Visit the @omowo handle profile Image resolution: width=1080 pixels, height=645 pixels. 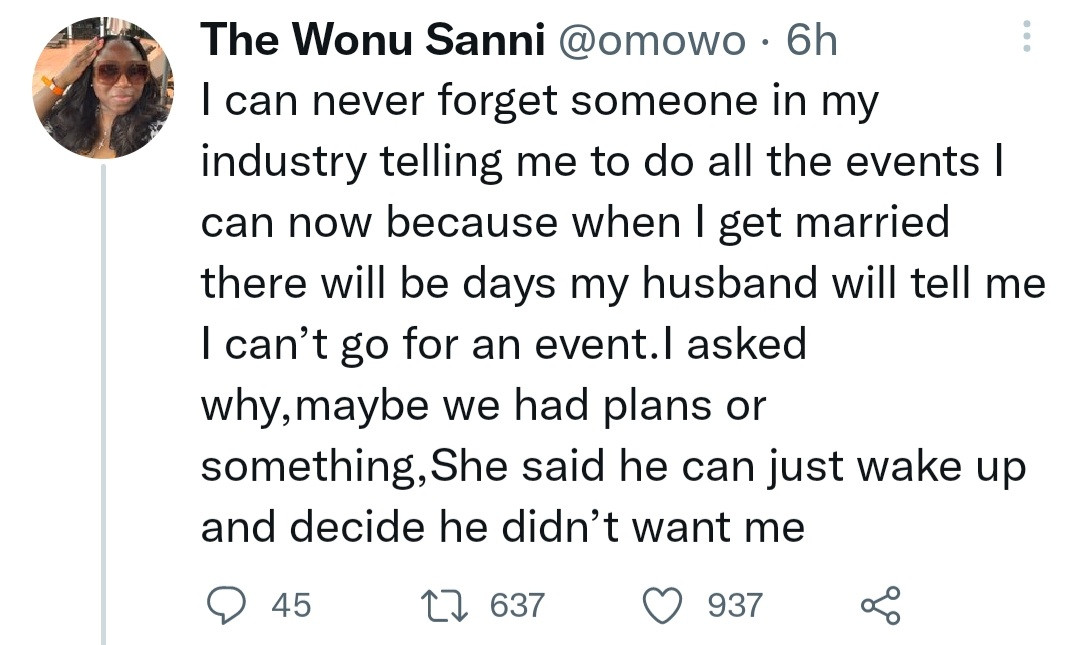coord(651,41)
